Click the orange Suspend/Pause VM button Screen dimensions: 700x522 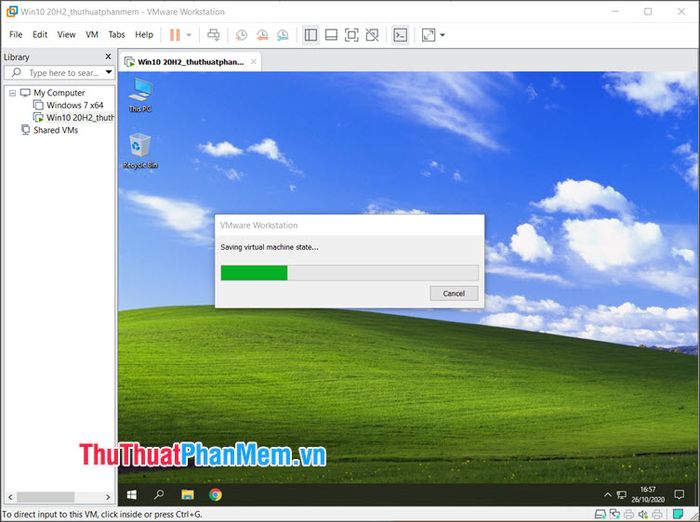pyautogui.click(x=175, y=35)
